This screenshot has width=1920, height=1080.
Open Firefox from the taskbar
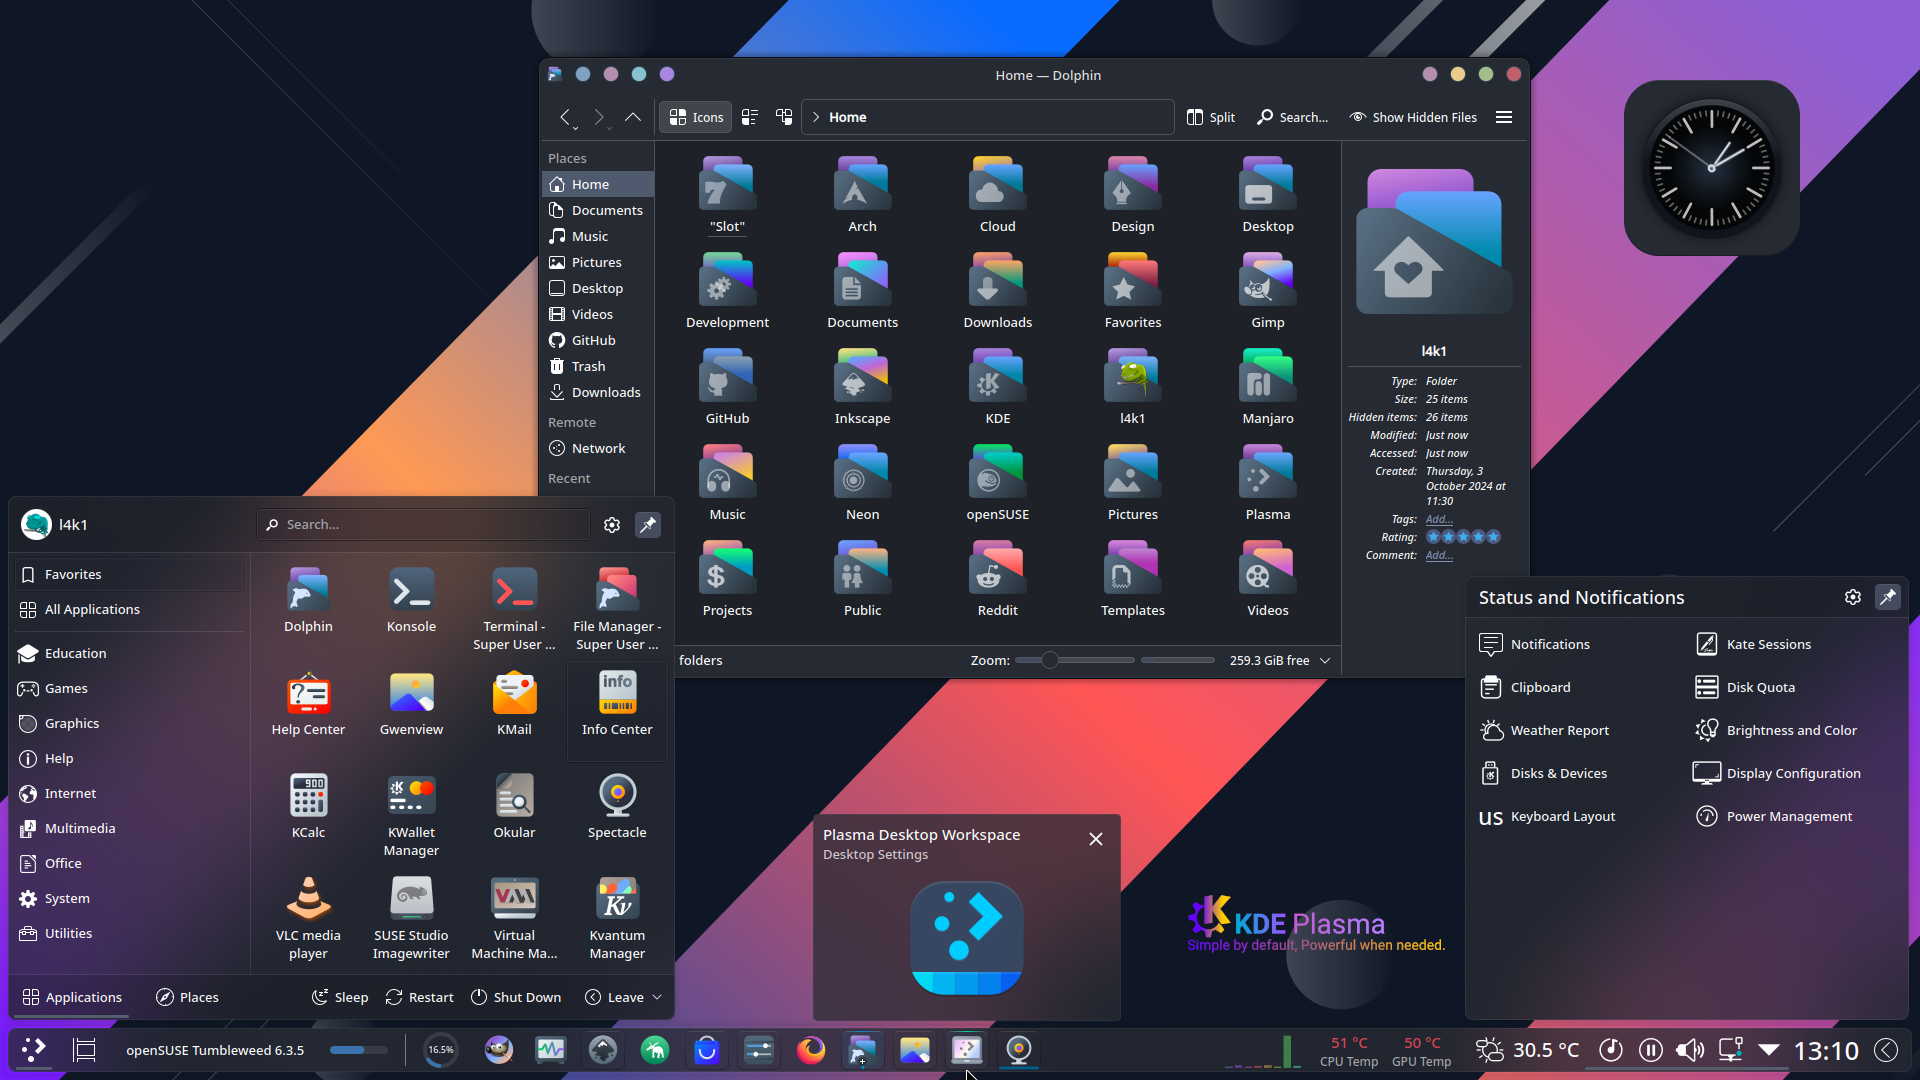click(811, 1050)
